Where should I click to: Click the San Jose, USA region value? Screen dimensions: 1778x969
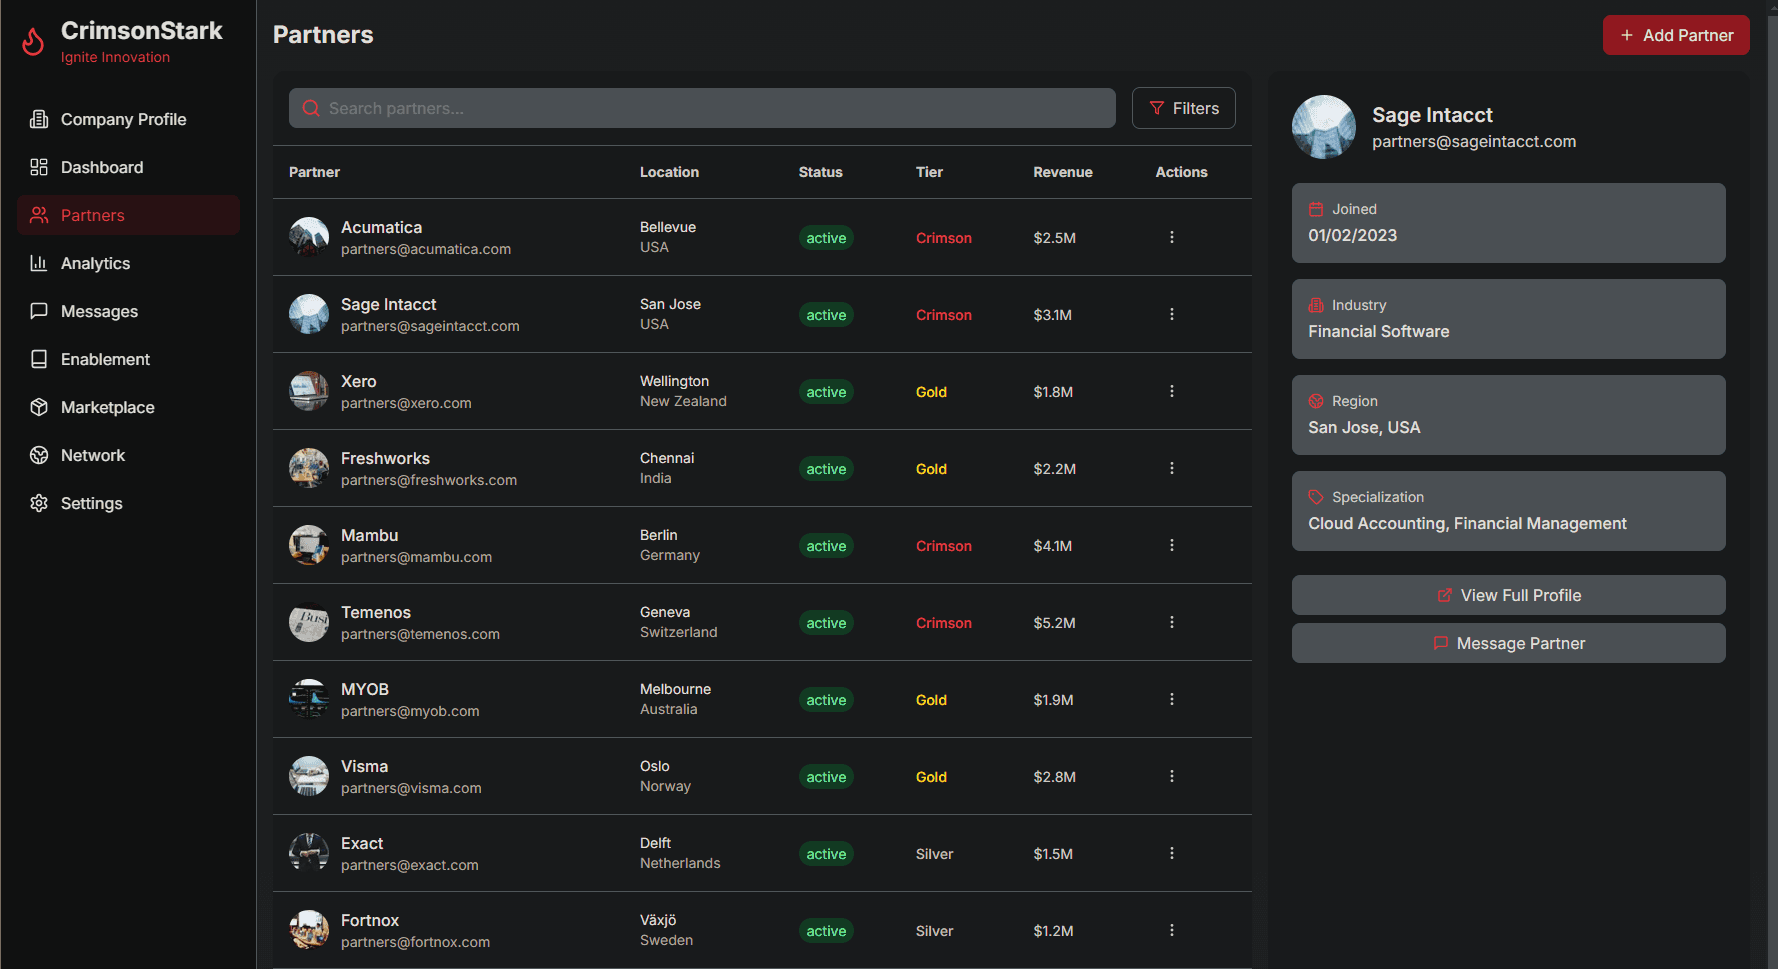tap(1364, 427)
